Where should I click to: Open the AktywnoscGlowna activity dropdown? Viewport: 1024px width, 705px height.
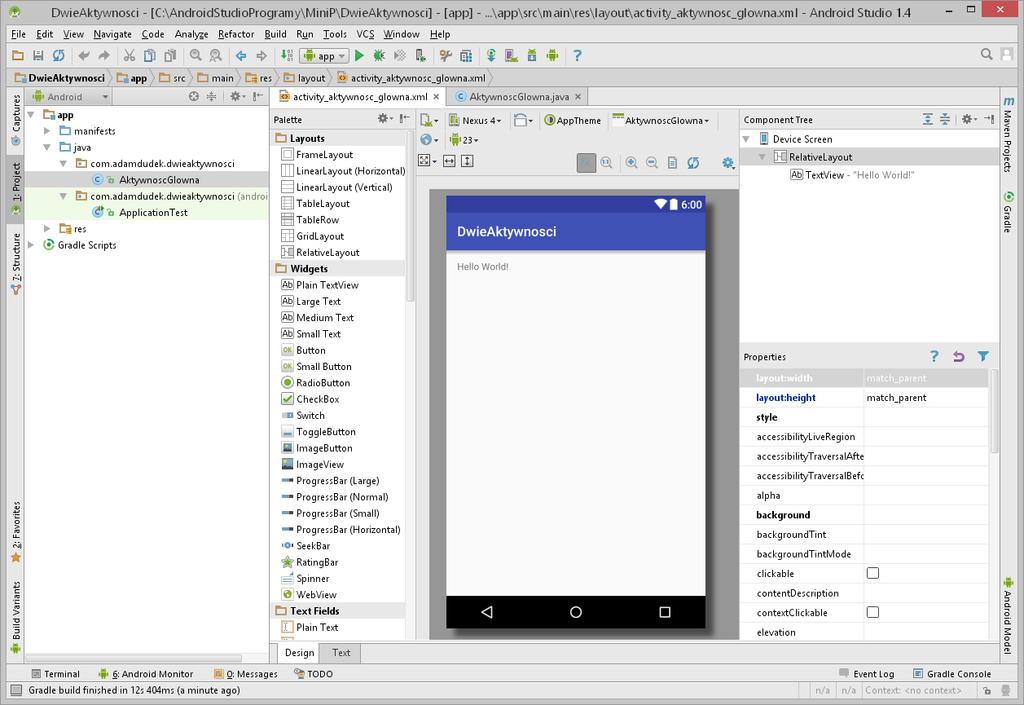pyautogui.click(x=660, y=120)
